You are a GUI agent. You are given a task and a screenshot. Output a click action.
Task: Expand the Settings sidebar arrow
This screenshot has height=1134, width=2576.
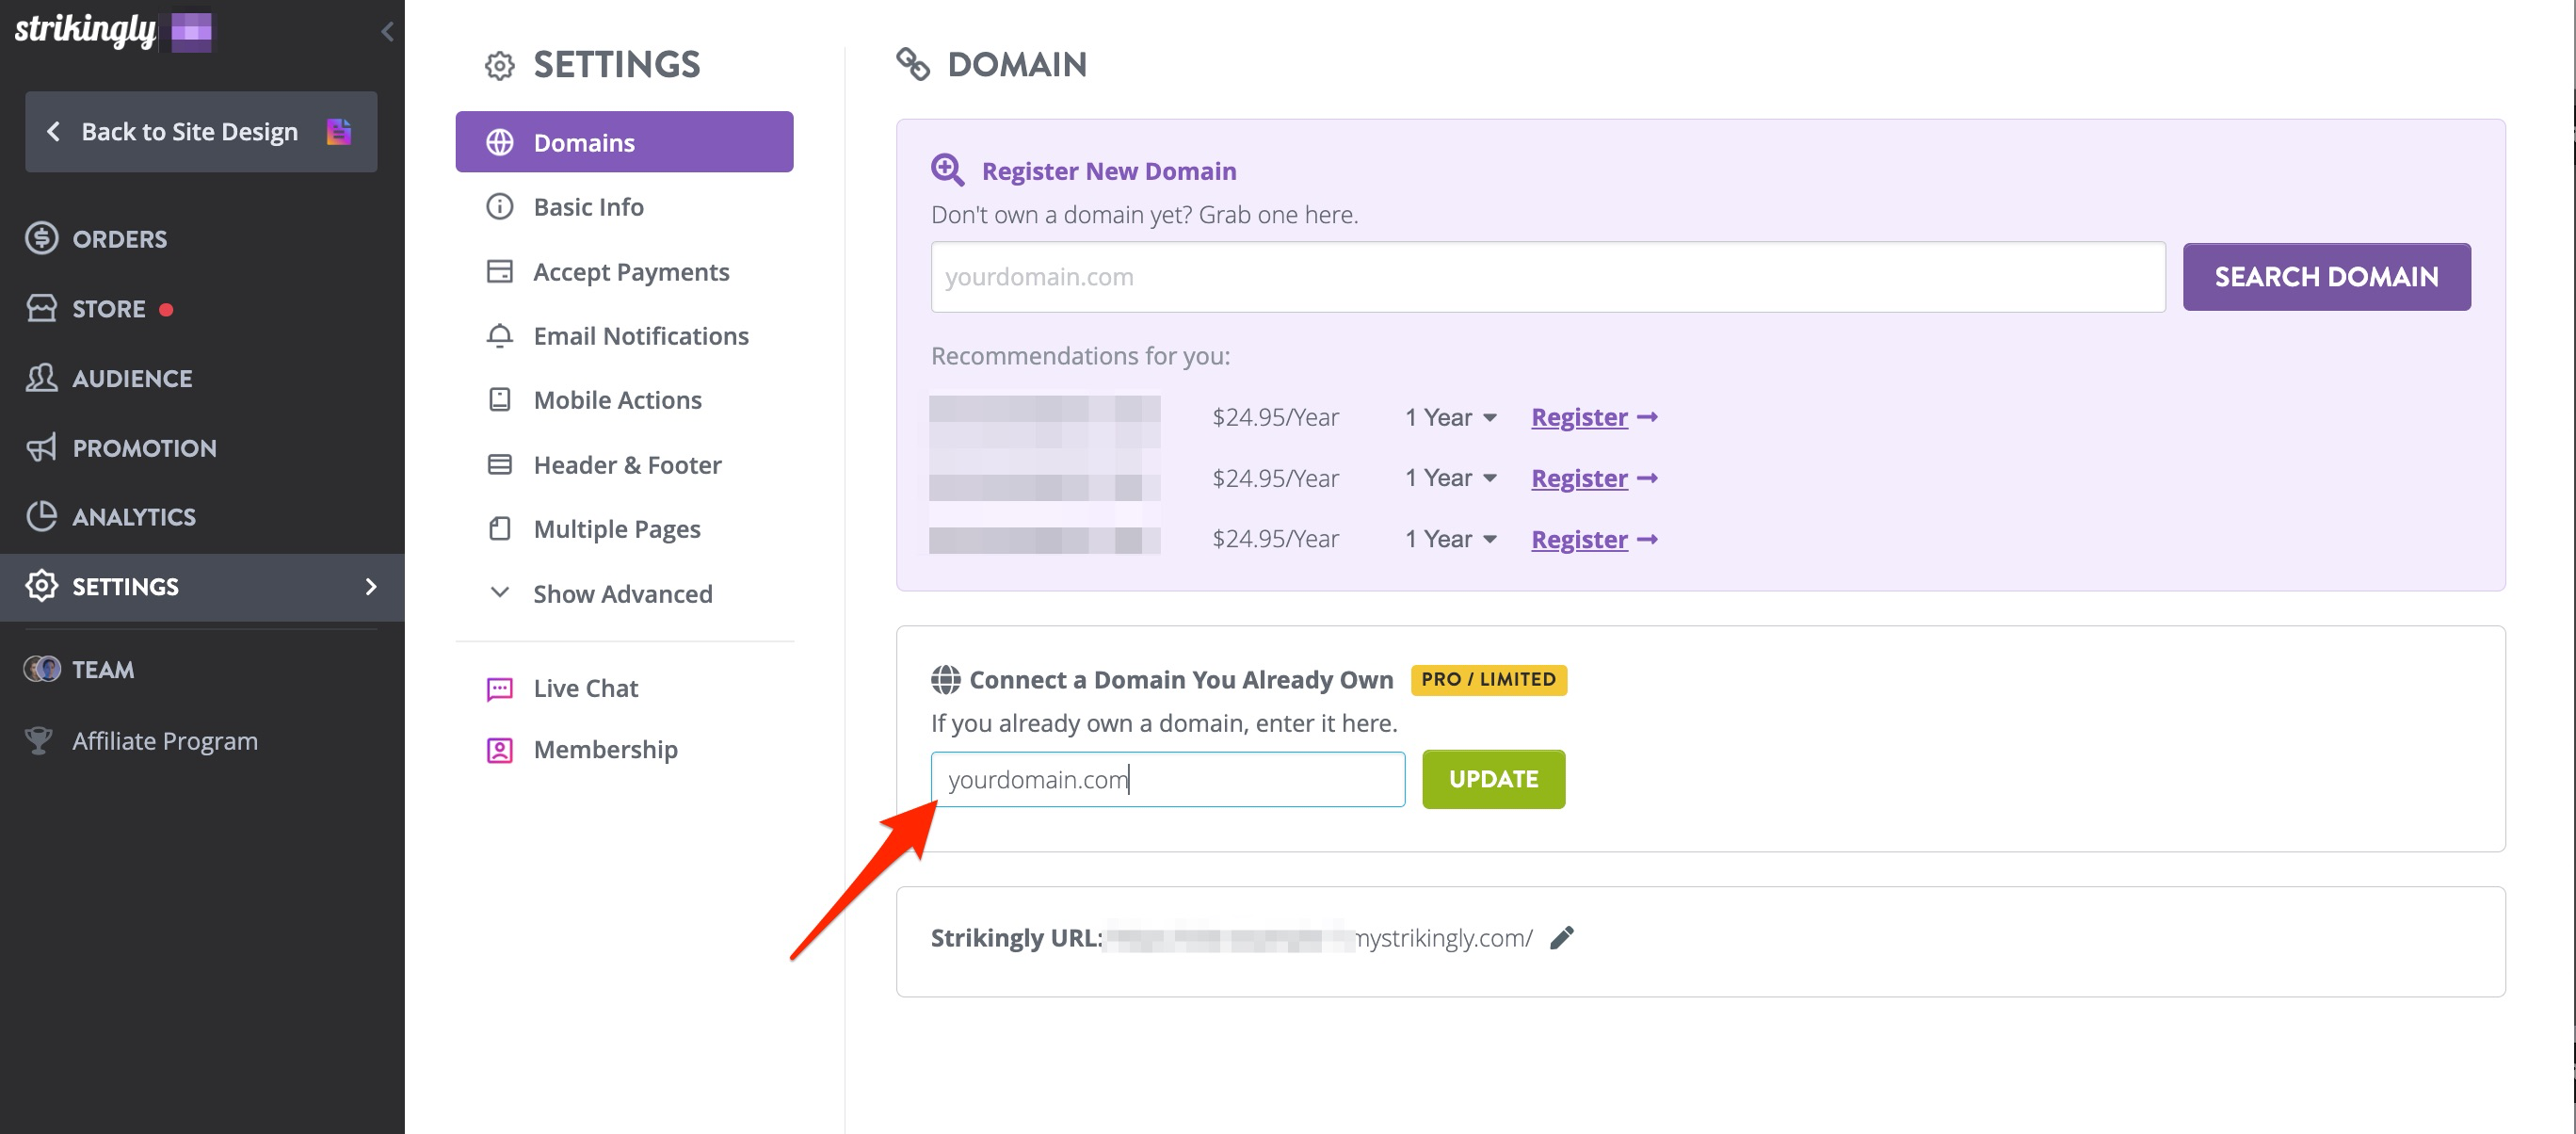[370, 585]
